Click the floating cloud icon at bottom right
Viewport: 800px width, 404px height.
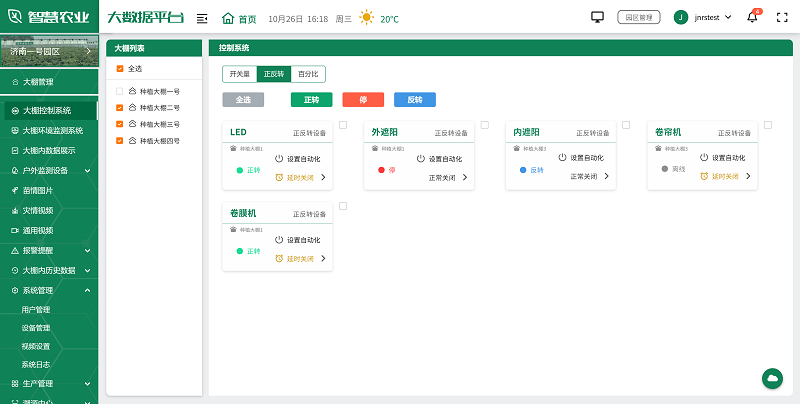(x=772, y=377)
